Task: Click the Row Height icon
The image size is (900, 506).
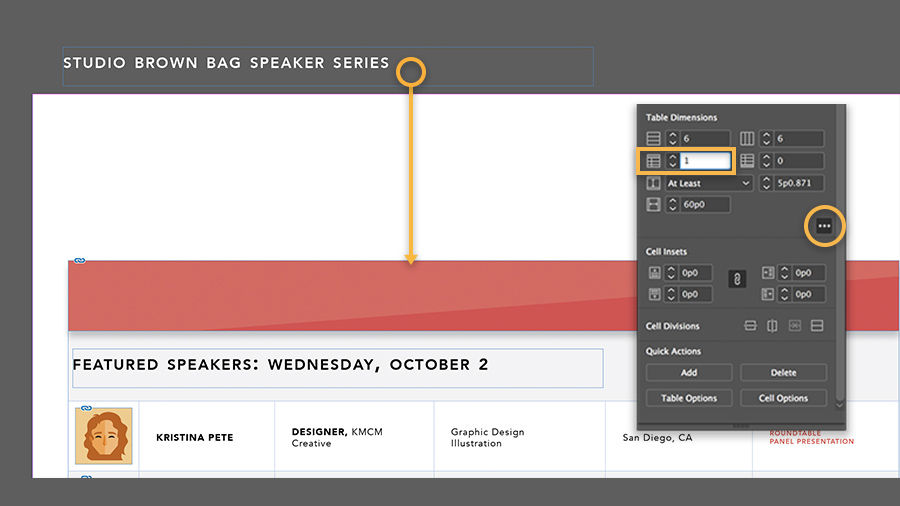Action: (x=653, y=183)
